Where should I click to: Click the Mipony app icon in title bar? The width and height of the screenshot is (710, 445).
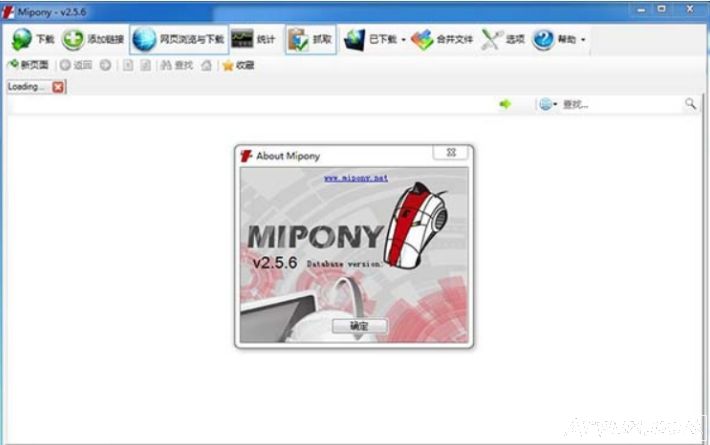8,12
